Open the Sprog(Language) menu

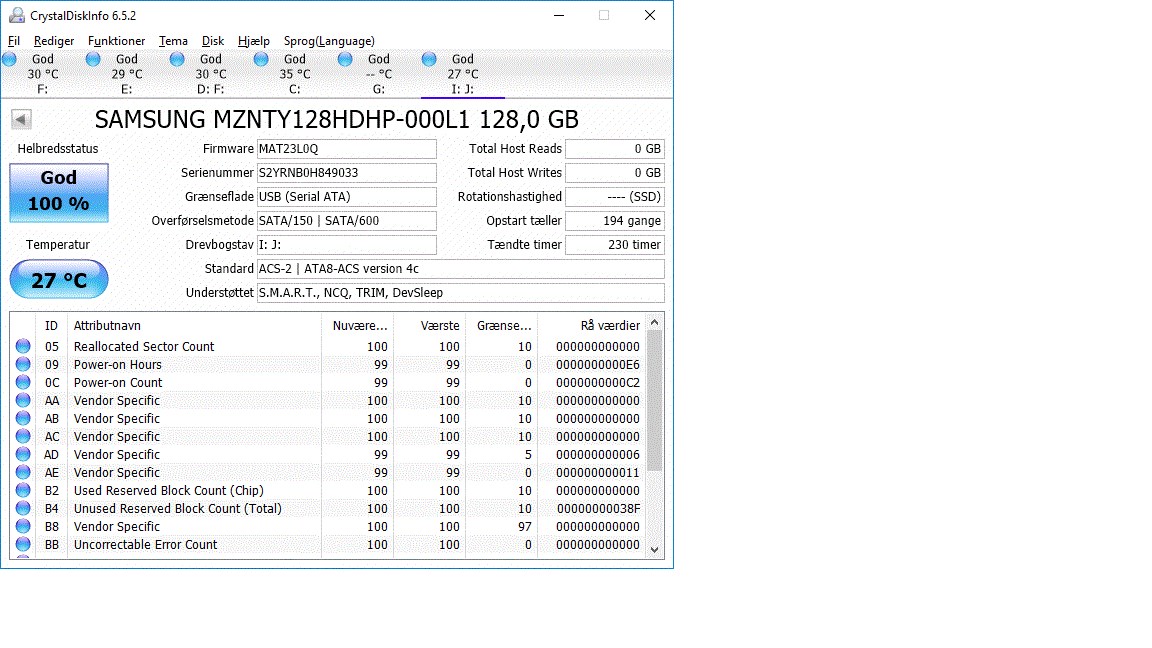329,41
